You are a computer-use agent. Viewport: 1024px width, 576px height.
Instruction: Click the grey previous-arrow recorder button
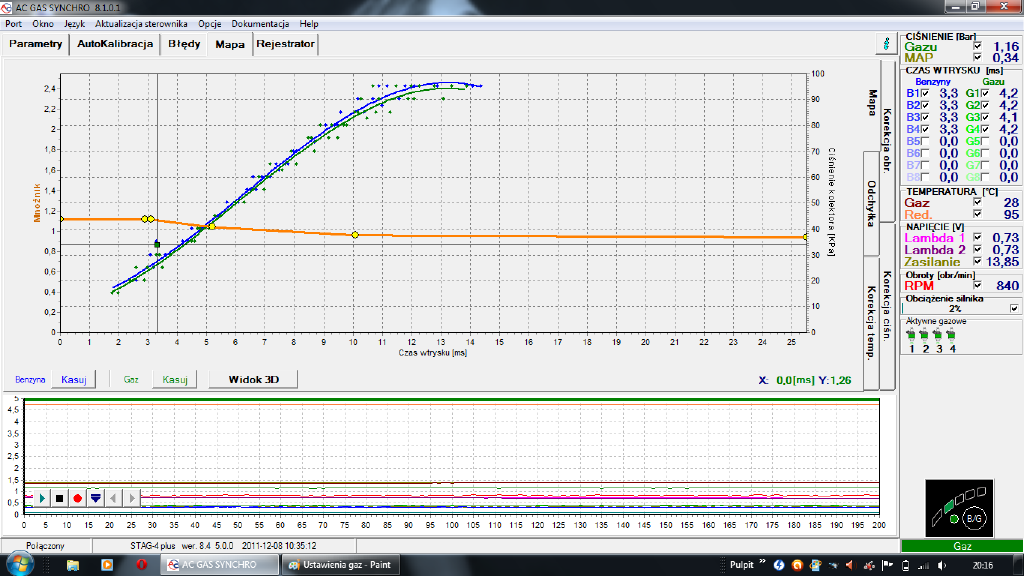pyautogui.click(x=114, y=498)
